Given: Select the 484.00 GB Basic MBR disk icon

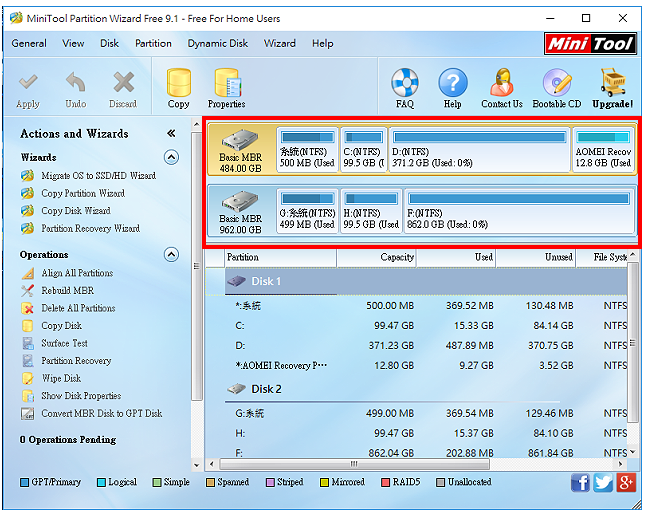Looking at the screenshot, I should (x=240, y=139).
